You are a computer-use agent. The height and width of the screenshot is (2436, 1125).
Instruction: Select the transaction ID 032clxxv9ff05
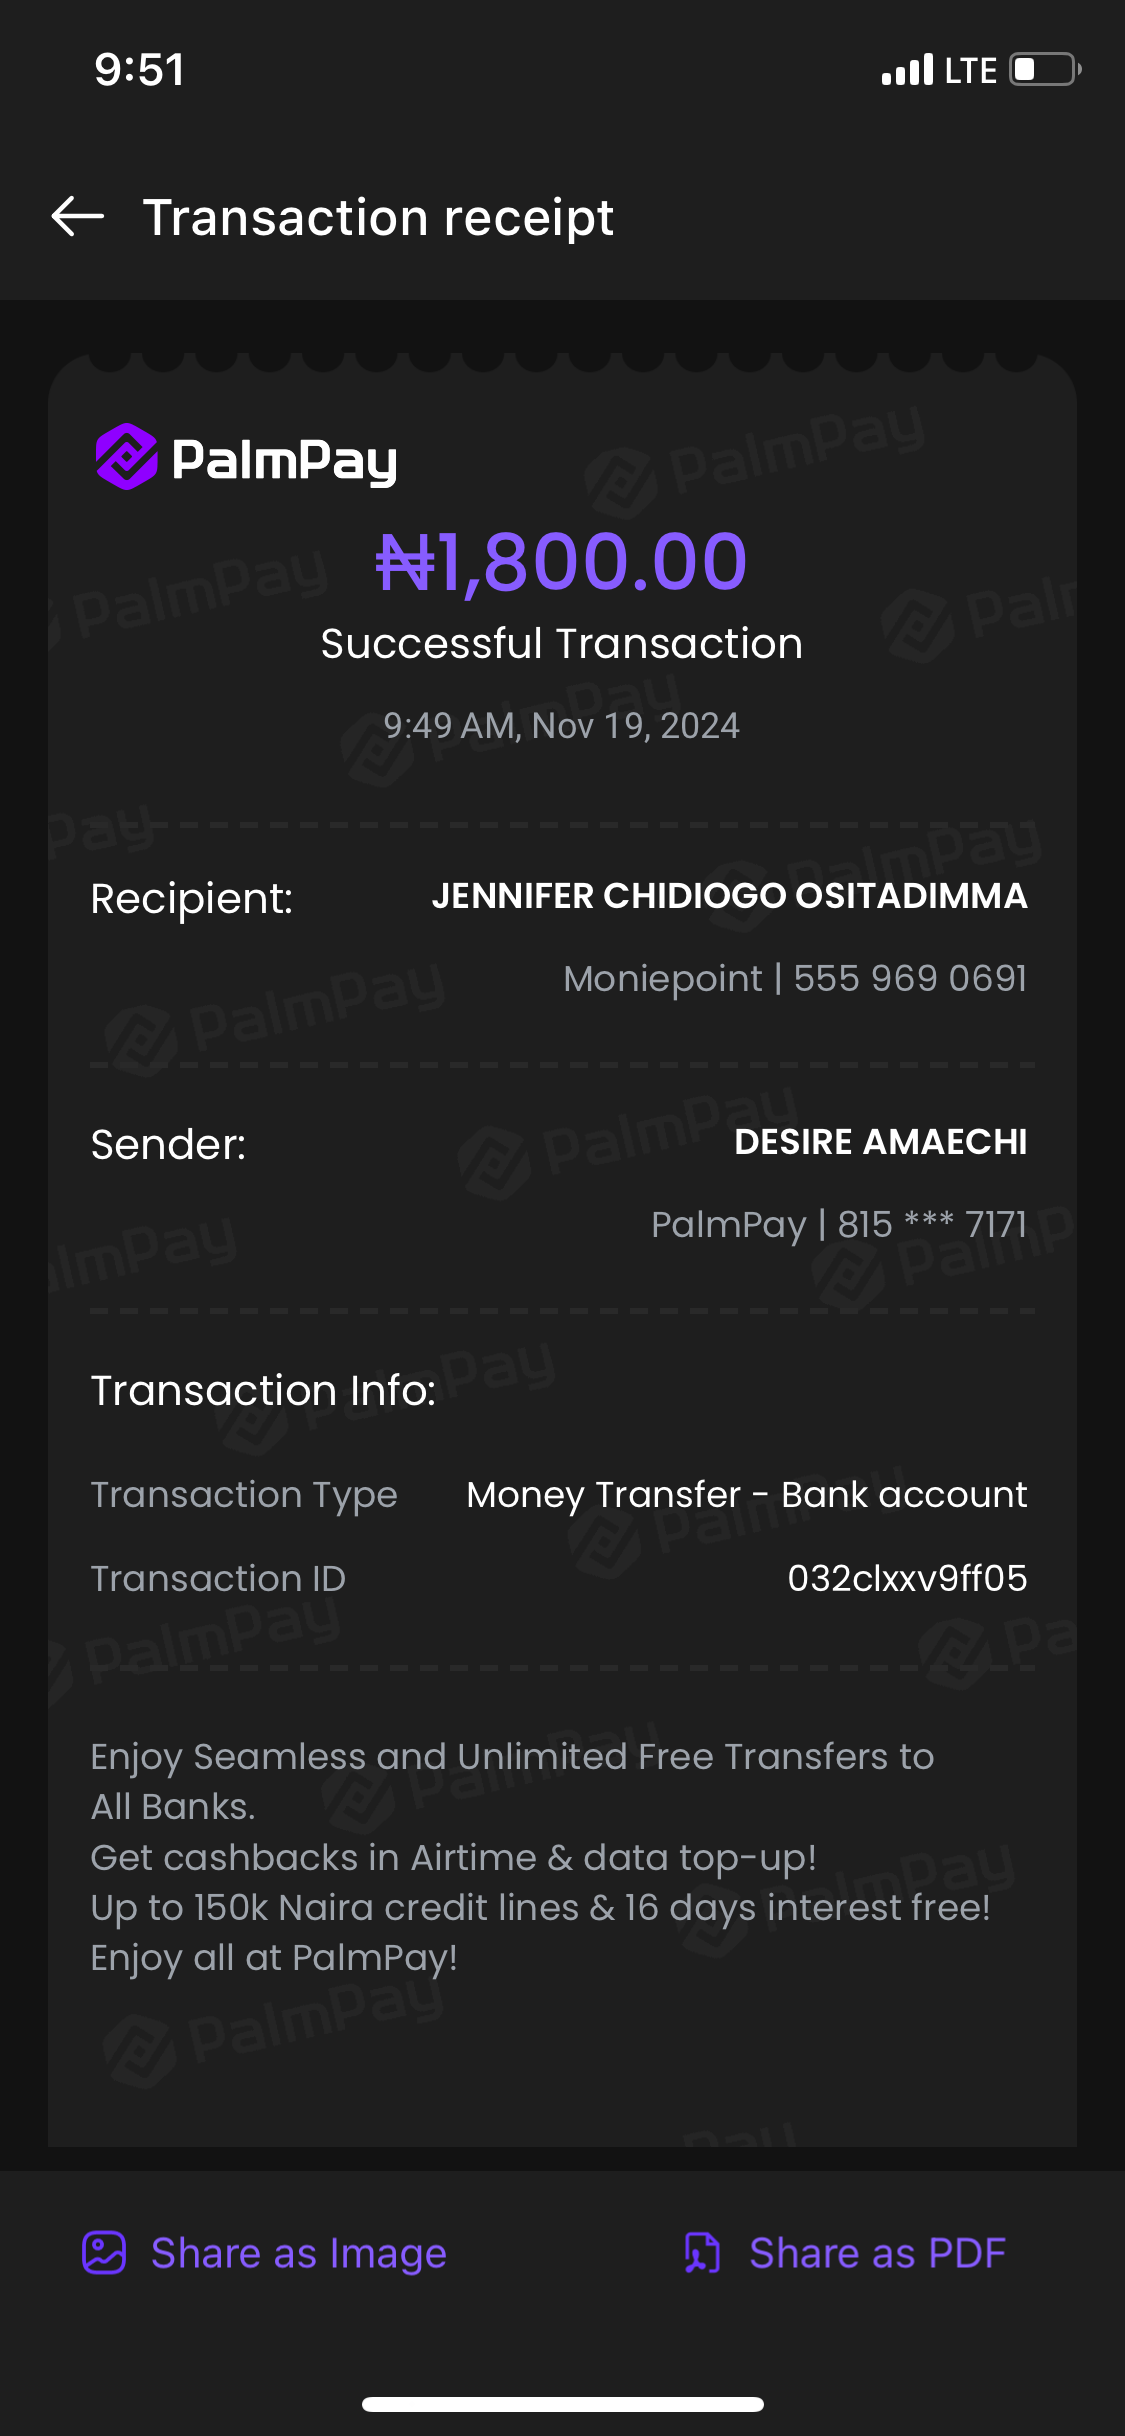[907, 1578]
